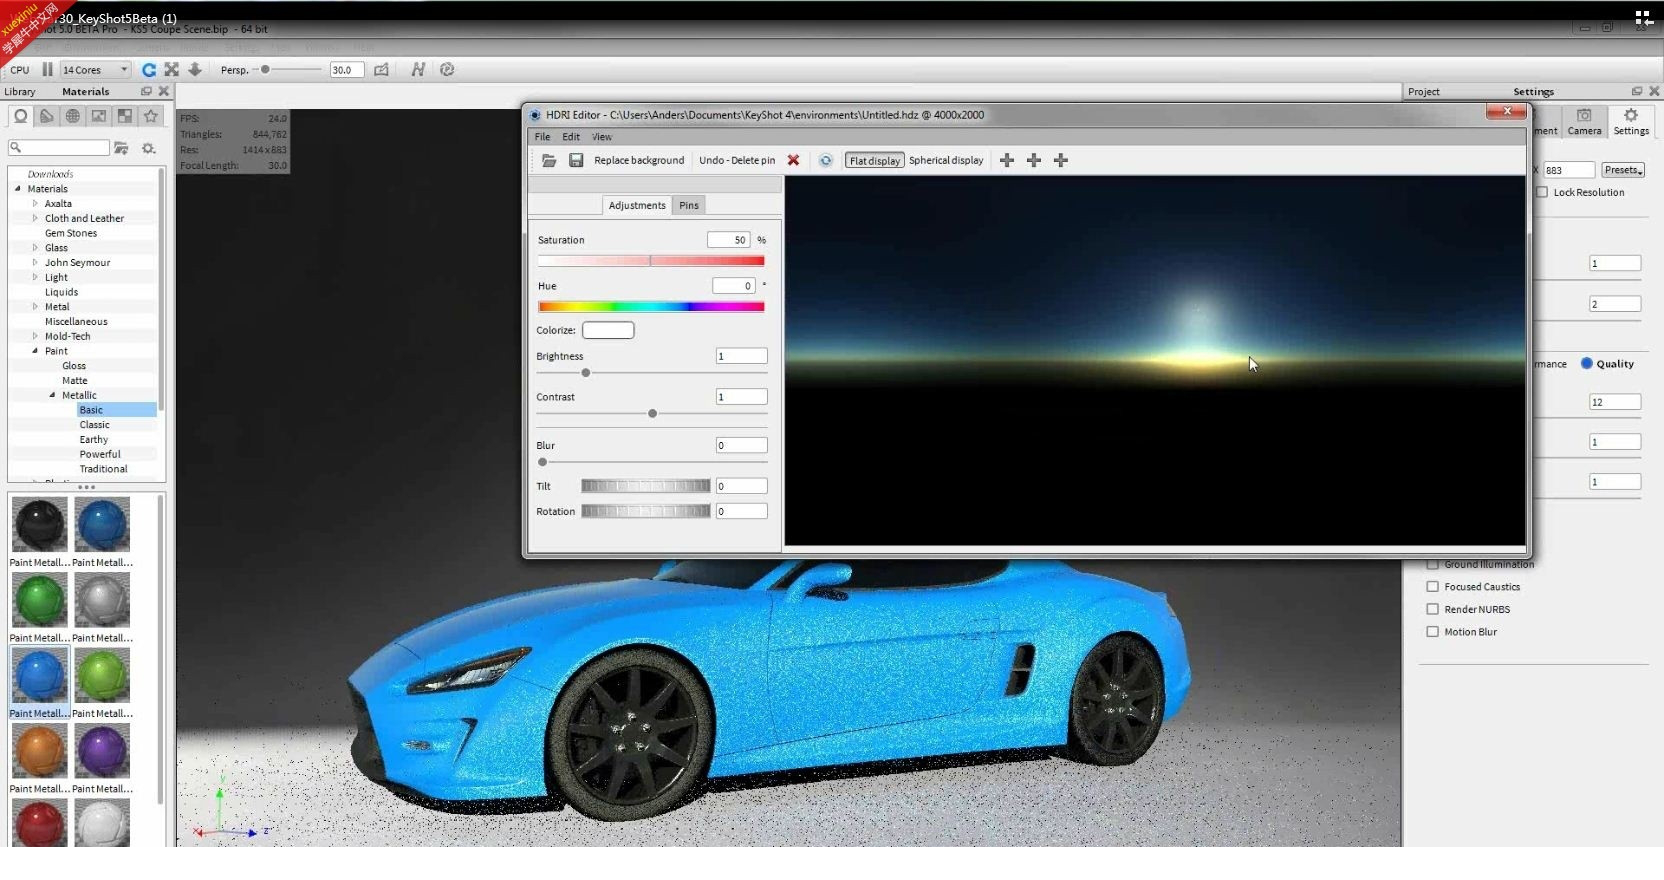Collapse the Metallic subfolder
The width and height of the screenshot is (1664, 880).
coord(53,395)
